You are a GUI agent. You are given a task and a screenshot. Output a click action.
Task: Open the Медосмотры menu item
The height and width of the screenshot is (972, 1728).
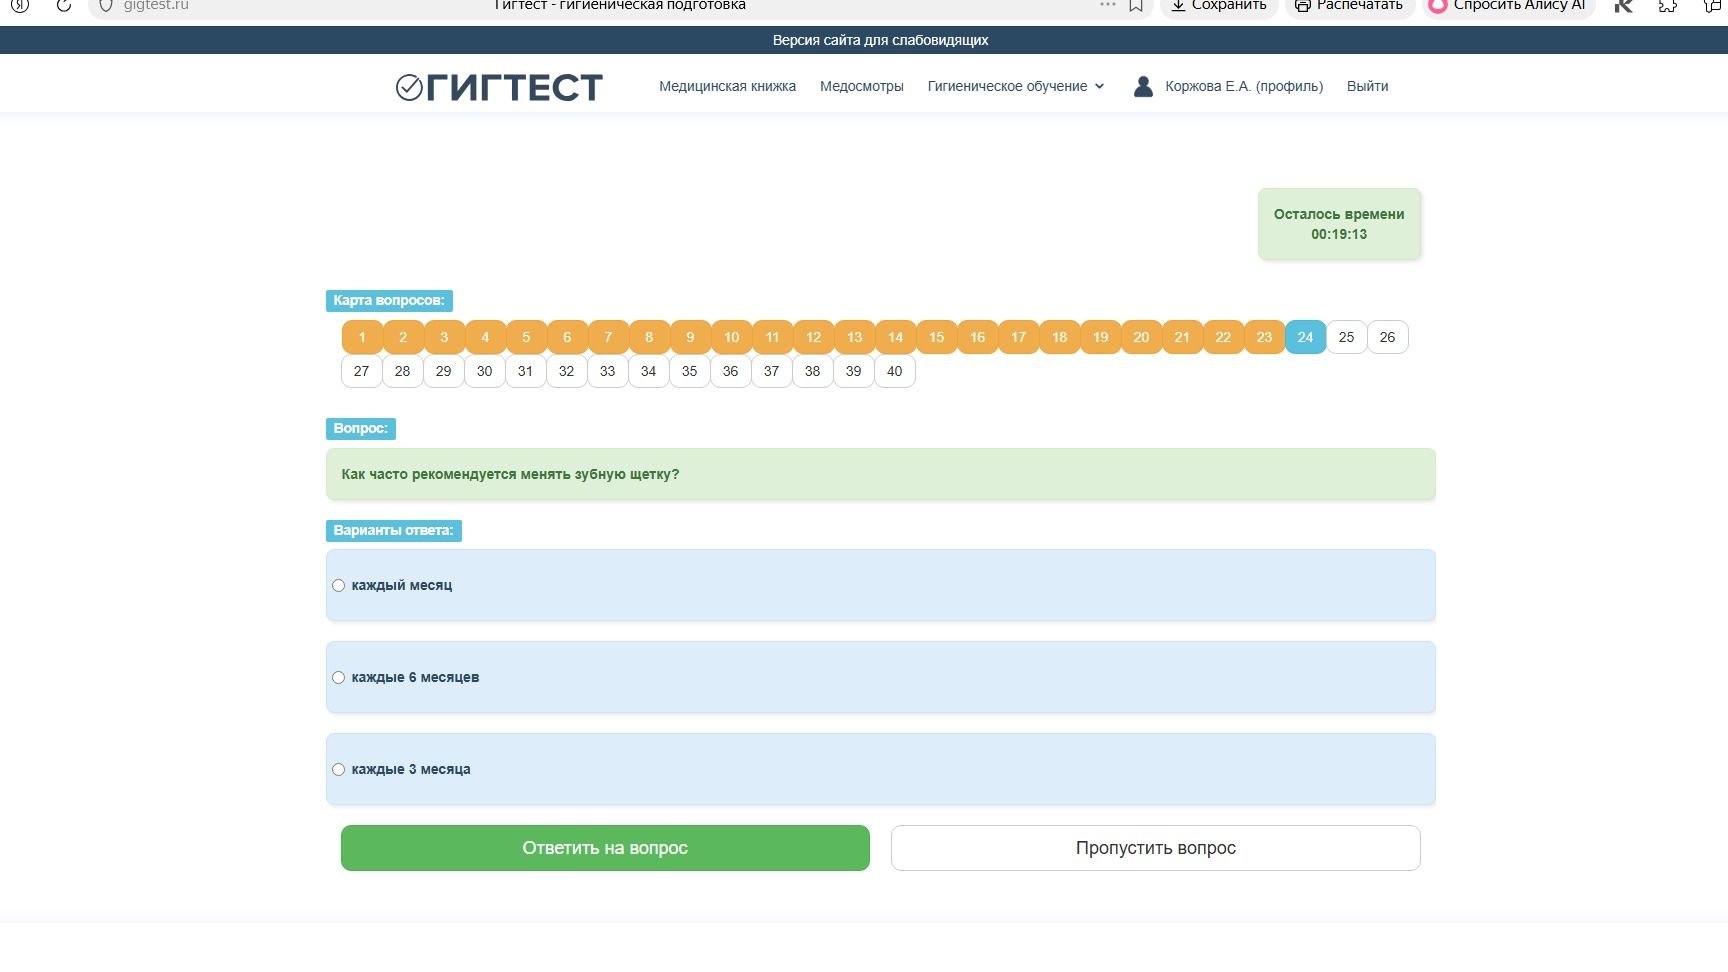click(861, 86)
